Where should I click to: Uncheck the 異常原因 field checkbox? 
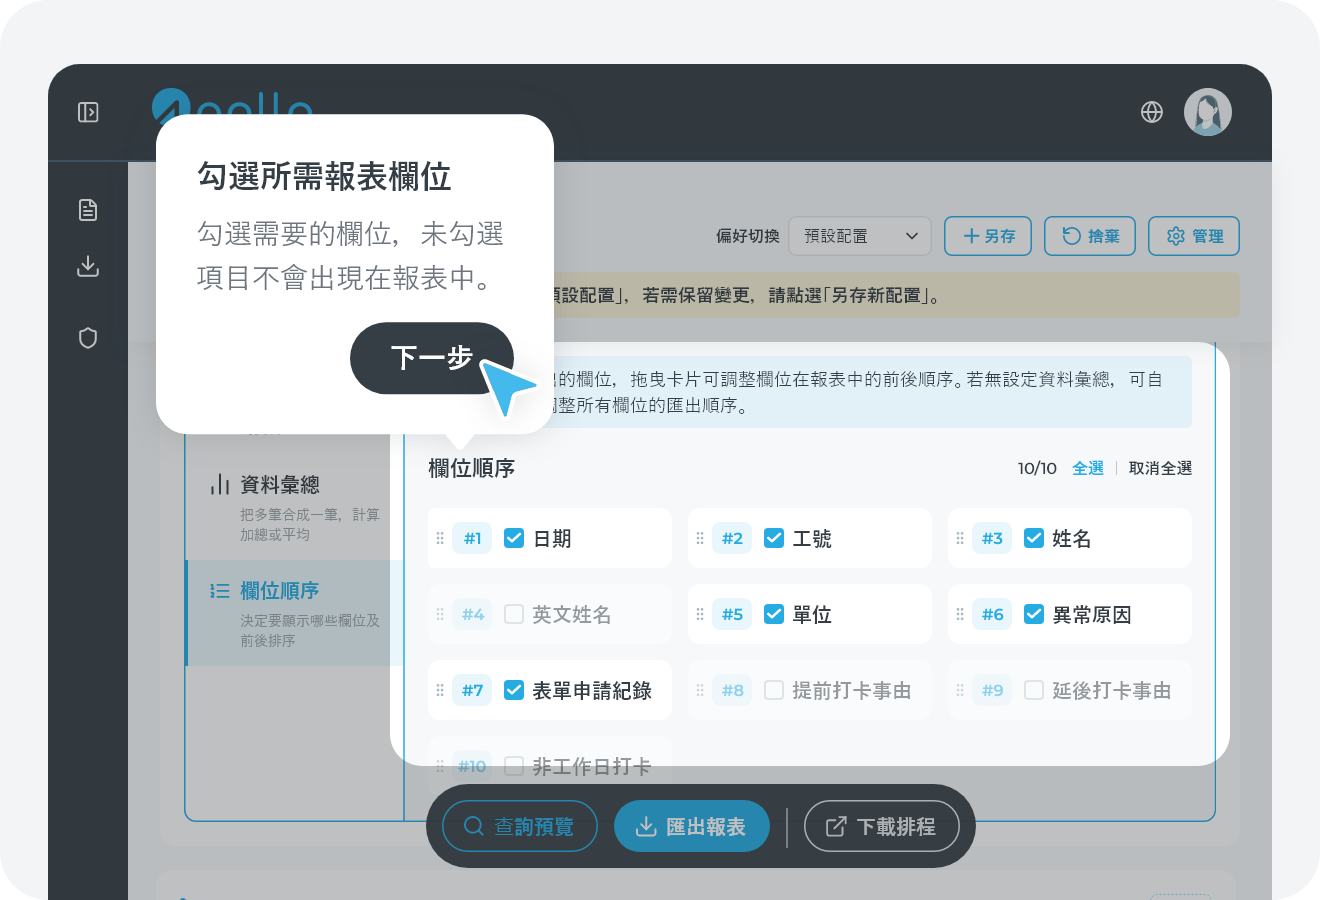[1034, 614]
